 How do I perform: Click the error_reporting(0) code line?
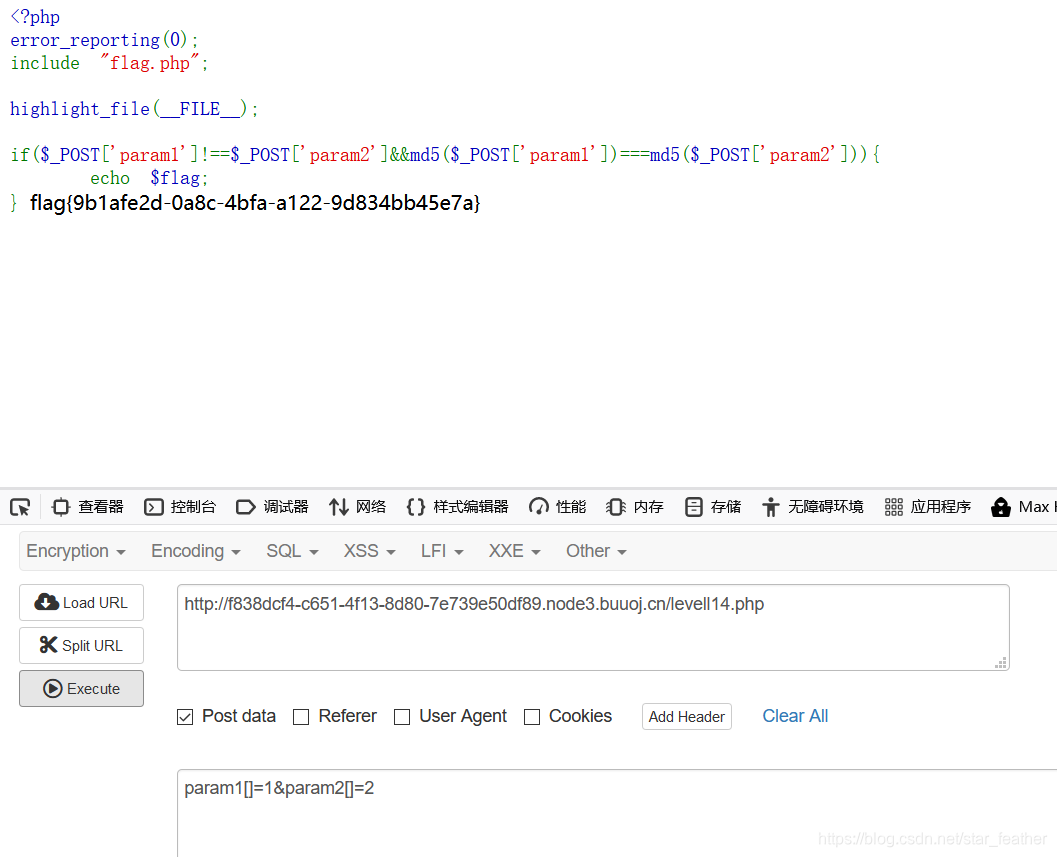pos(104,40)
